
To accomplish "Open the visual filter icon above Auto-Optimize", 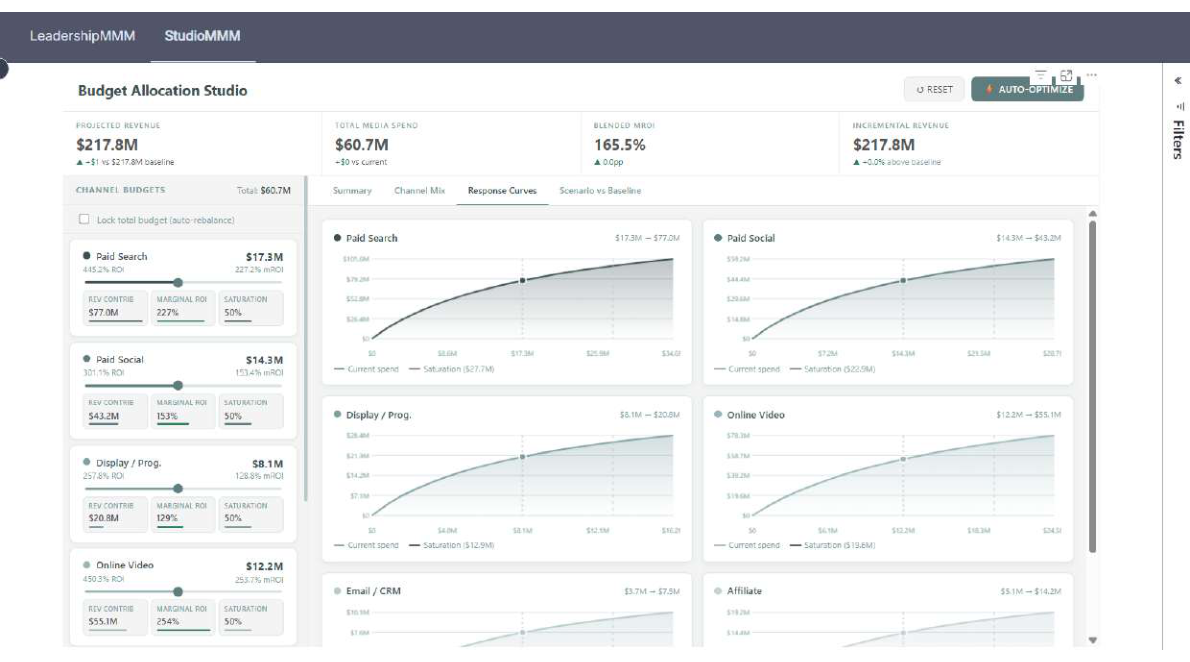I will pyautogui.click(x=1040, y=74).
